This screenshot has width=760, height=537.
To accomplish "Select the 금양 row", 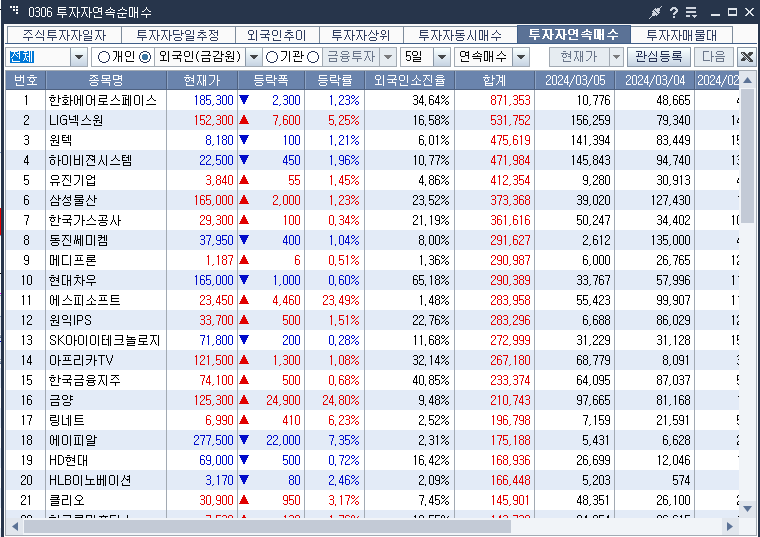I will pos(372,400).
